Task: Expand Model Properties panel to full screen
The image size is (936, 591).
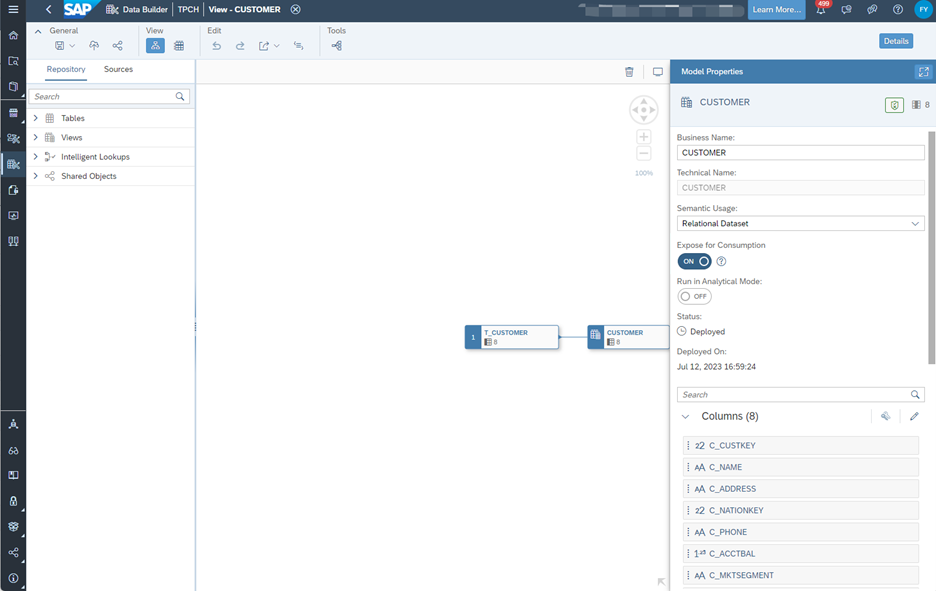Action: coord(922,72)
